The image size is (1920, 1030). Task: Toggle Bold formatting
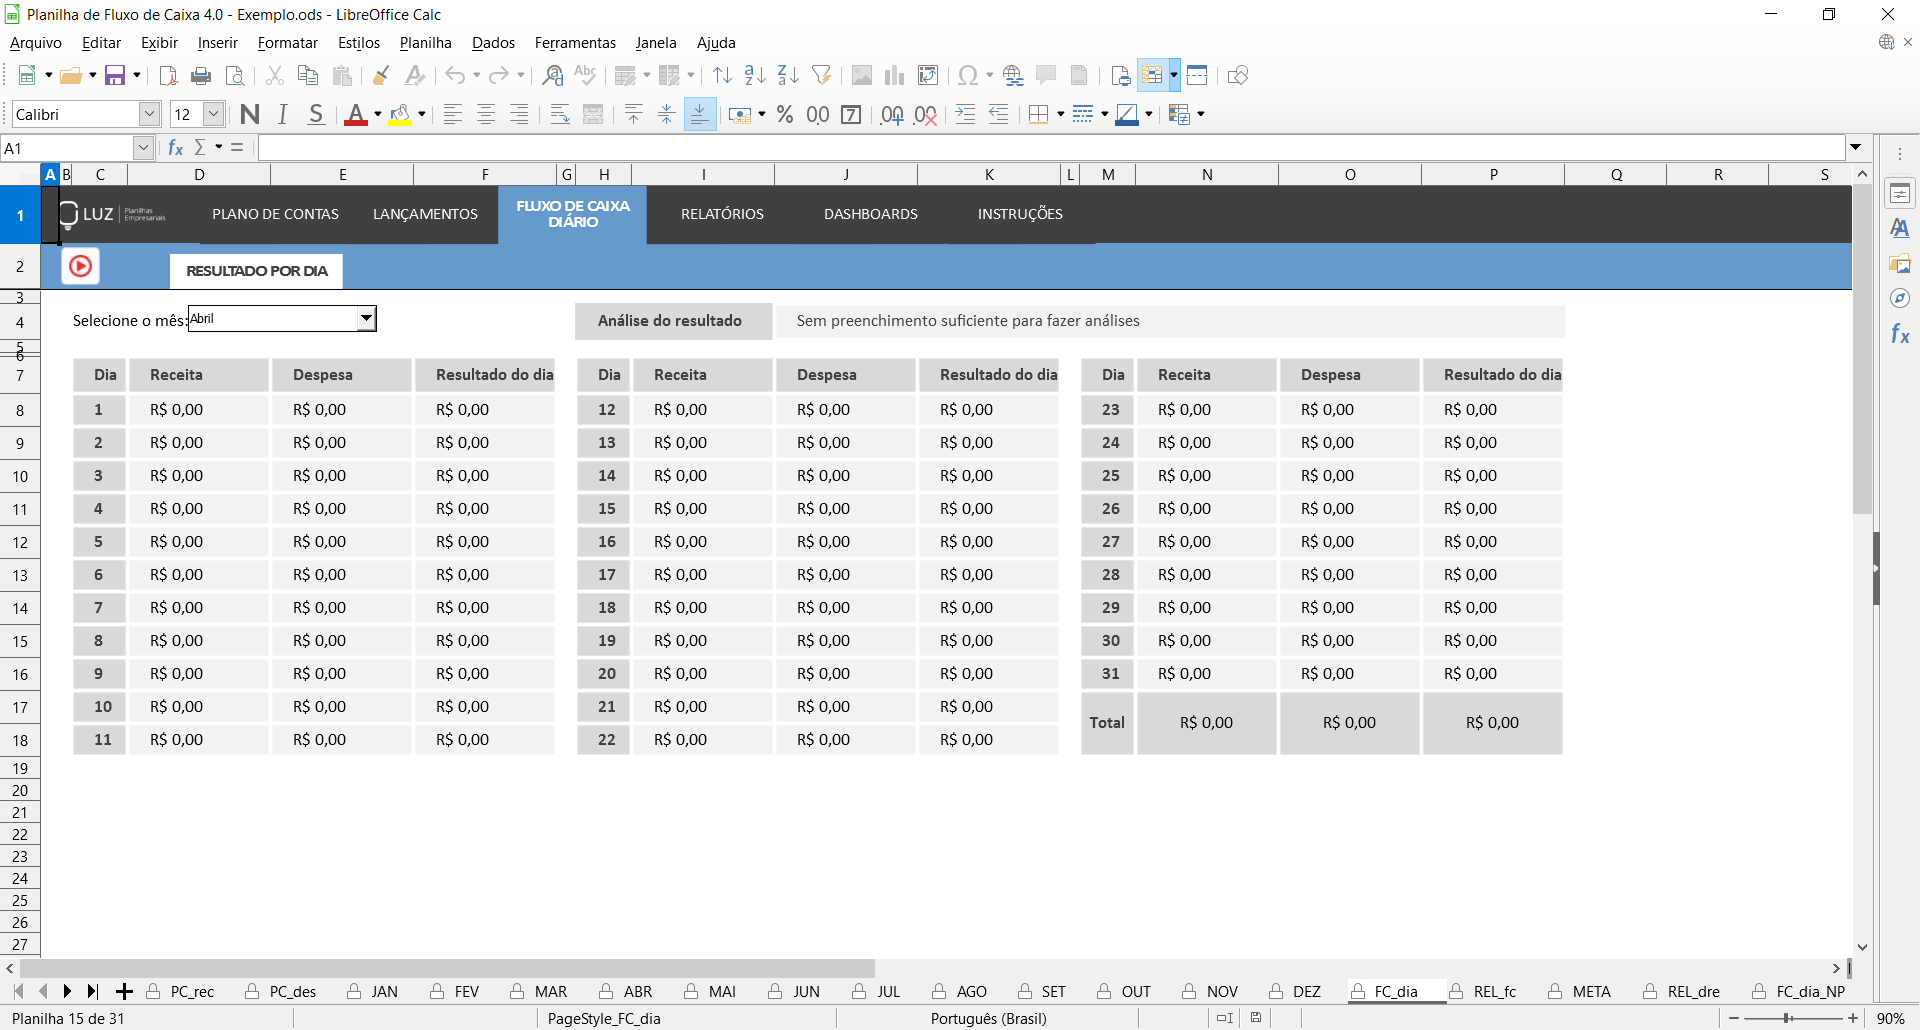point(250,115)
